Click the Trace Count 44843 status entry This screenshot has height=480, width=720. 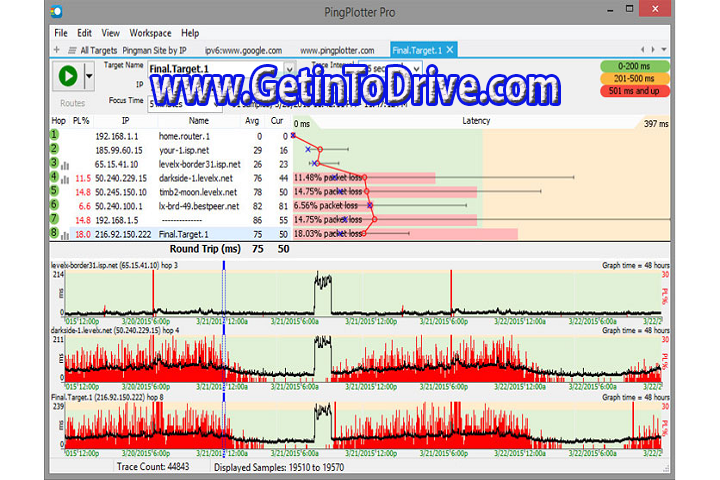(153, 467)
